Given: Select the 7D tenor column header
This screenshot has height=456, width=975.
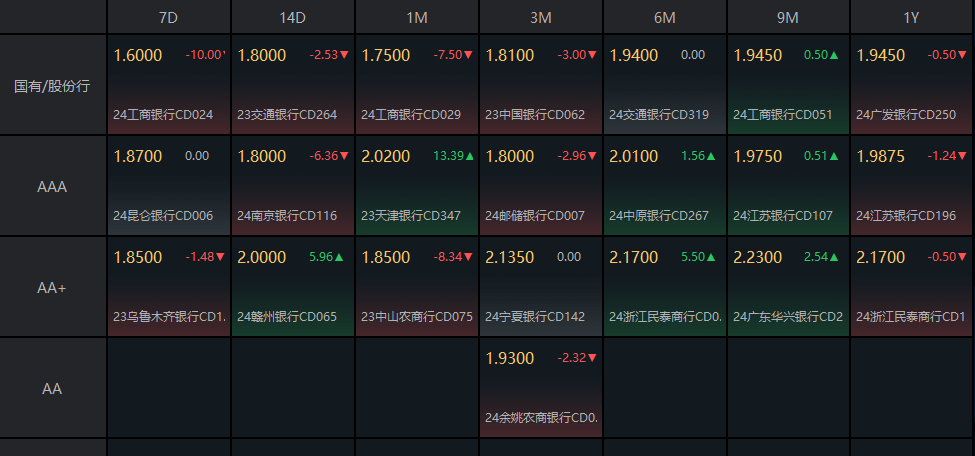Looking at the screenshot, I should point(169,17).
